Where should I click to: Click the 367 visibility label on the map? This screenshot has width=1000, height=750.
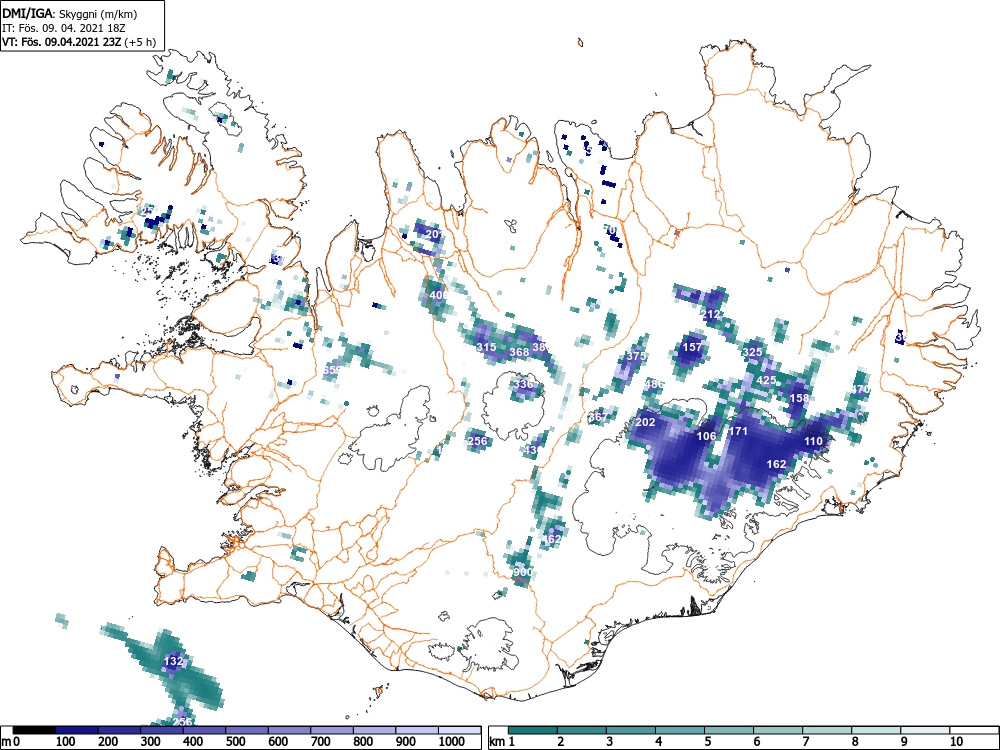pyautogui.click(x=598, y=417)
